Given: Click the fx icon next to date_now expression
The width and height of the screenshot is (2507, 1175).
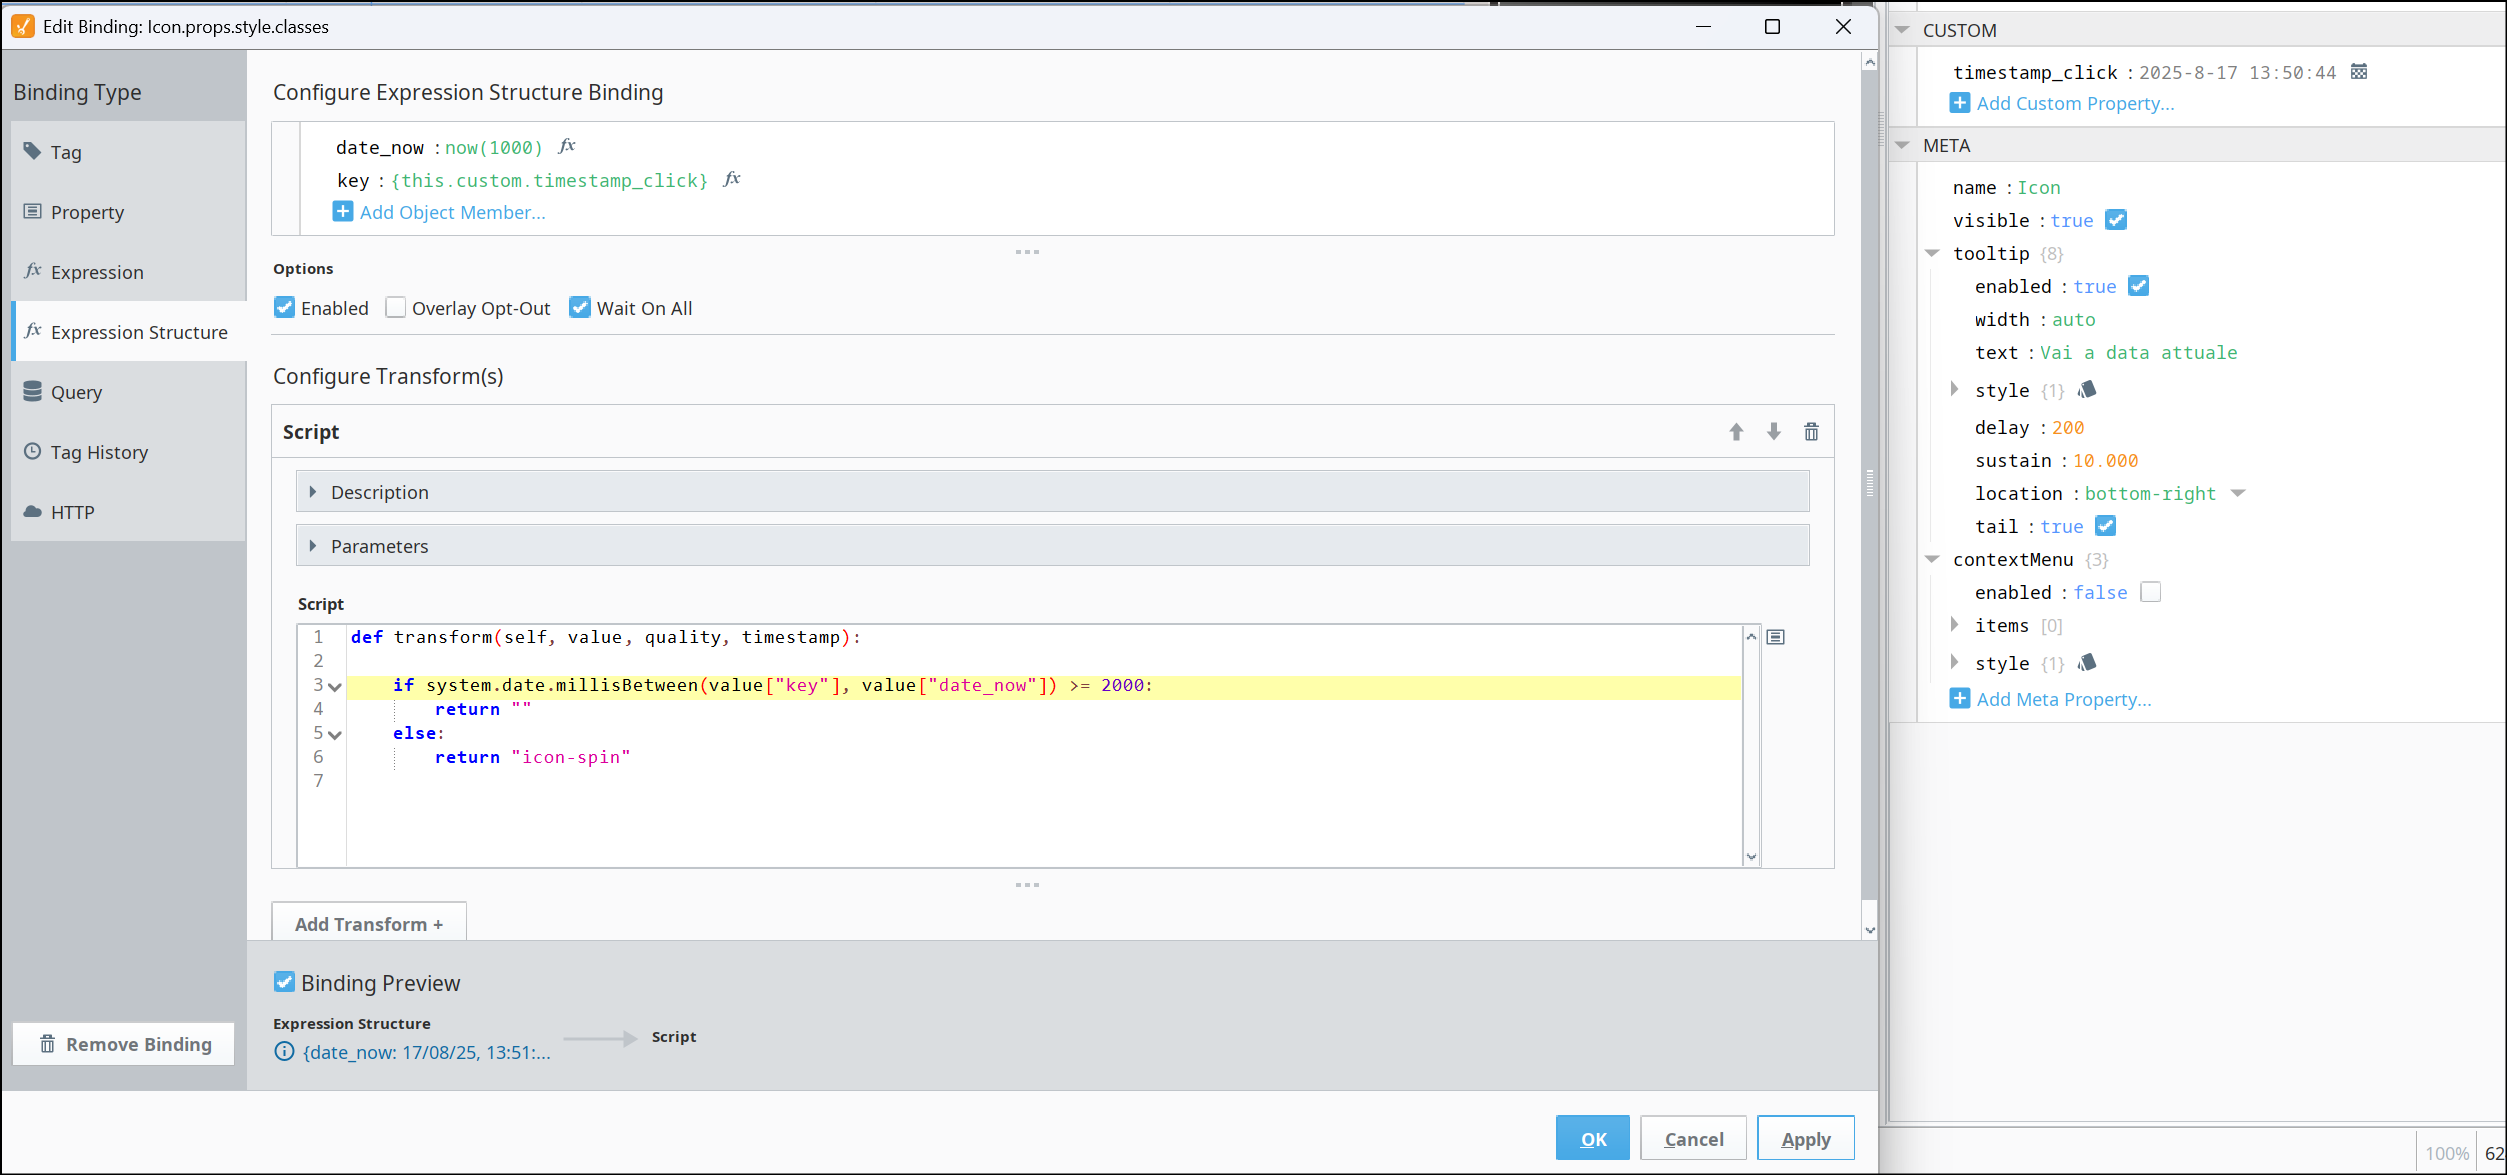Looking at the screenshot, I should click(x=567, y=146).
